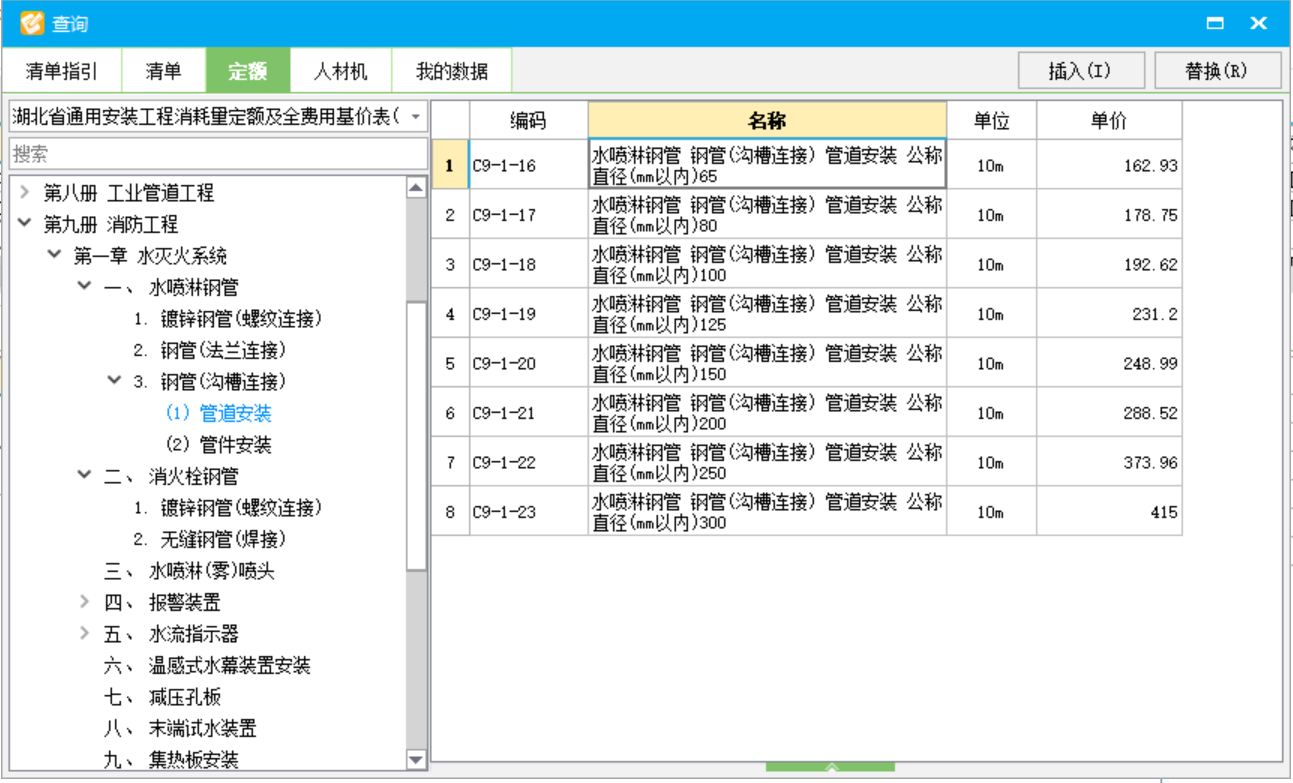Collapse 3. 钢管(沟槽连接) node
Image resolution: width=1293 pixels, height=783 pixels.
coord(114,381)
